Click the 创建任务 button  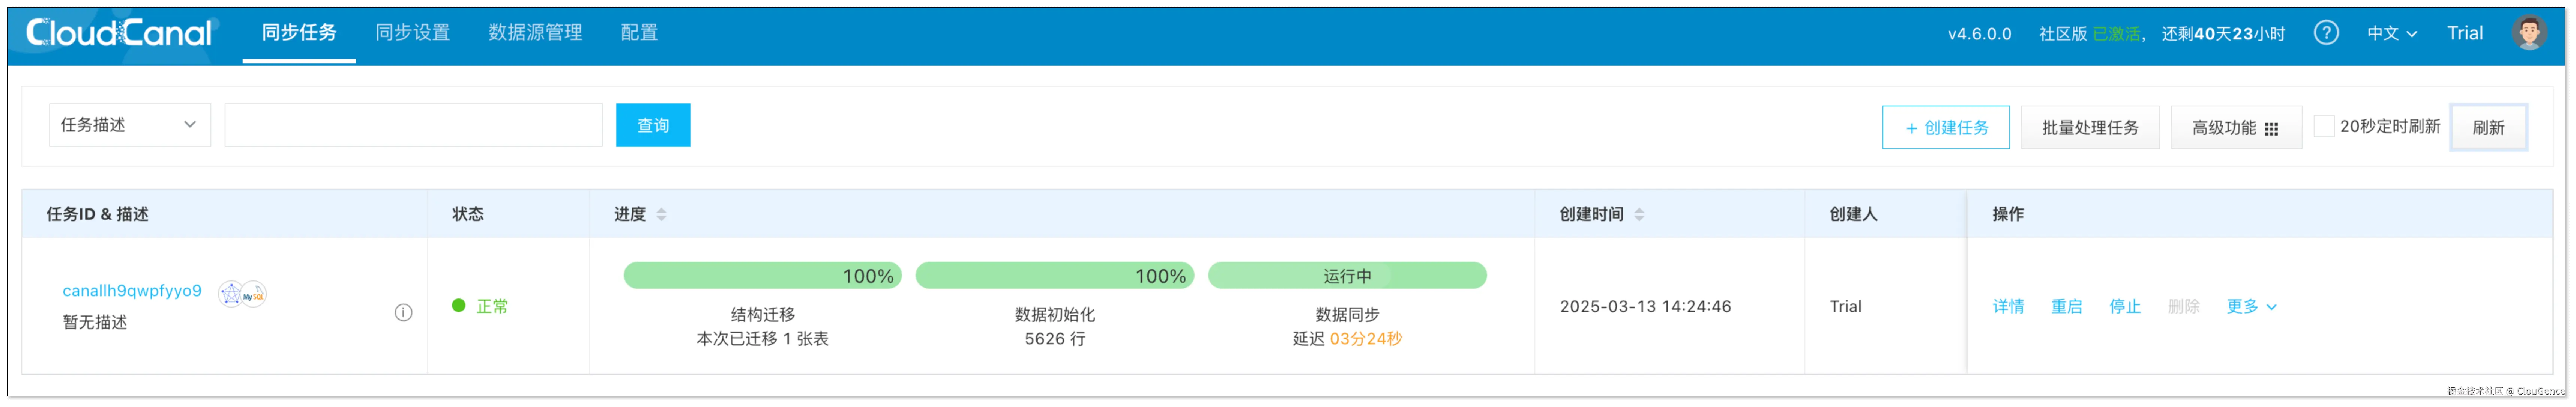point(1945,127)
